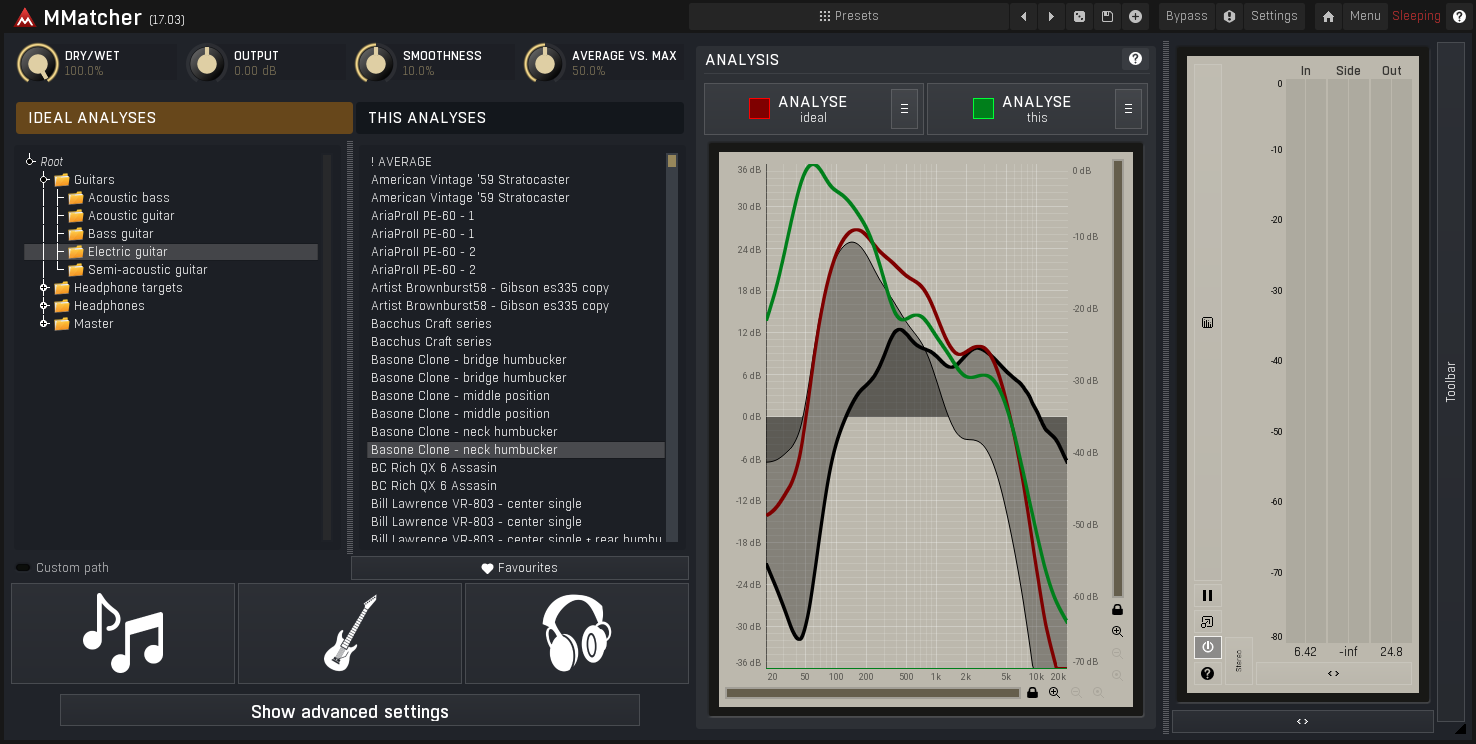Expand the Headphone targets folder

43,287
